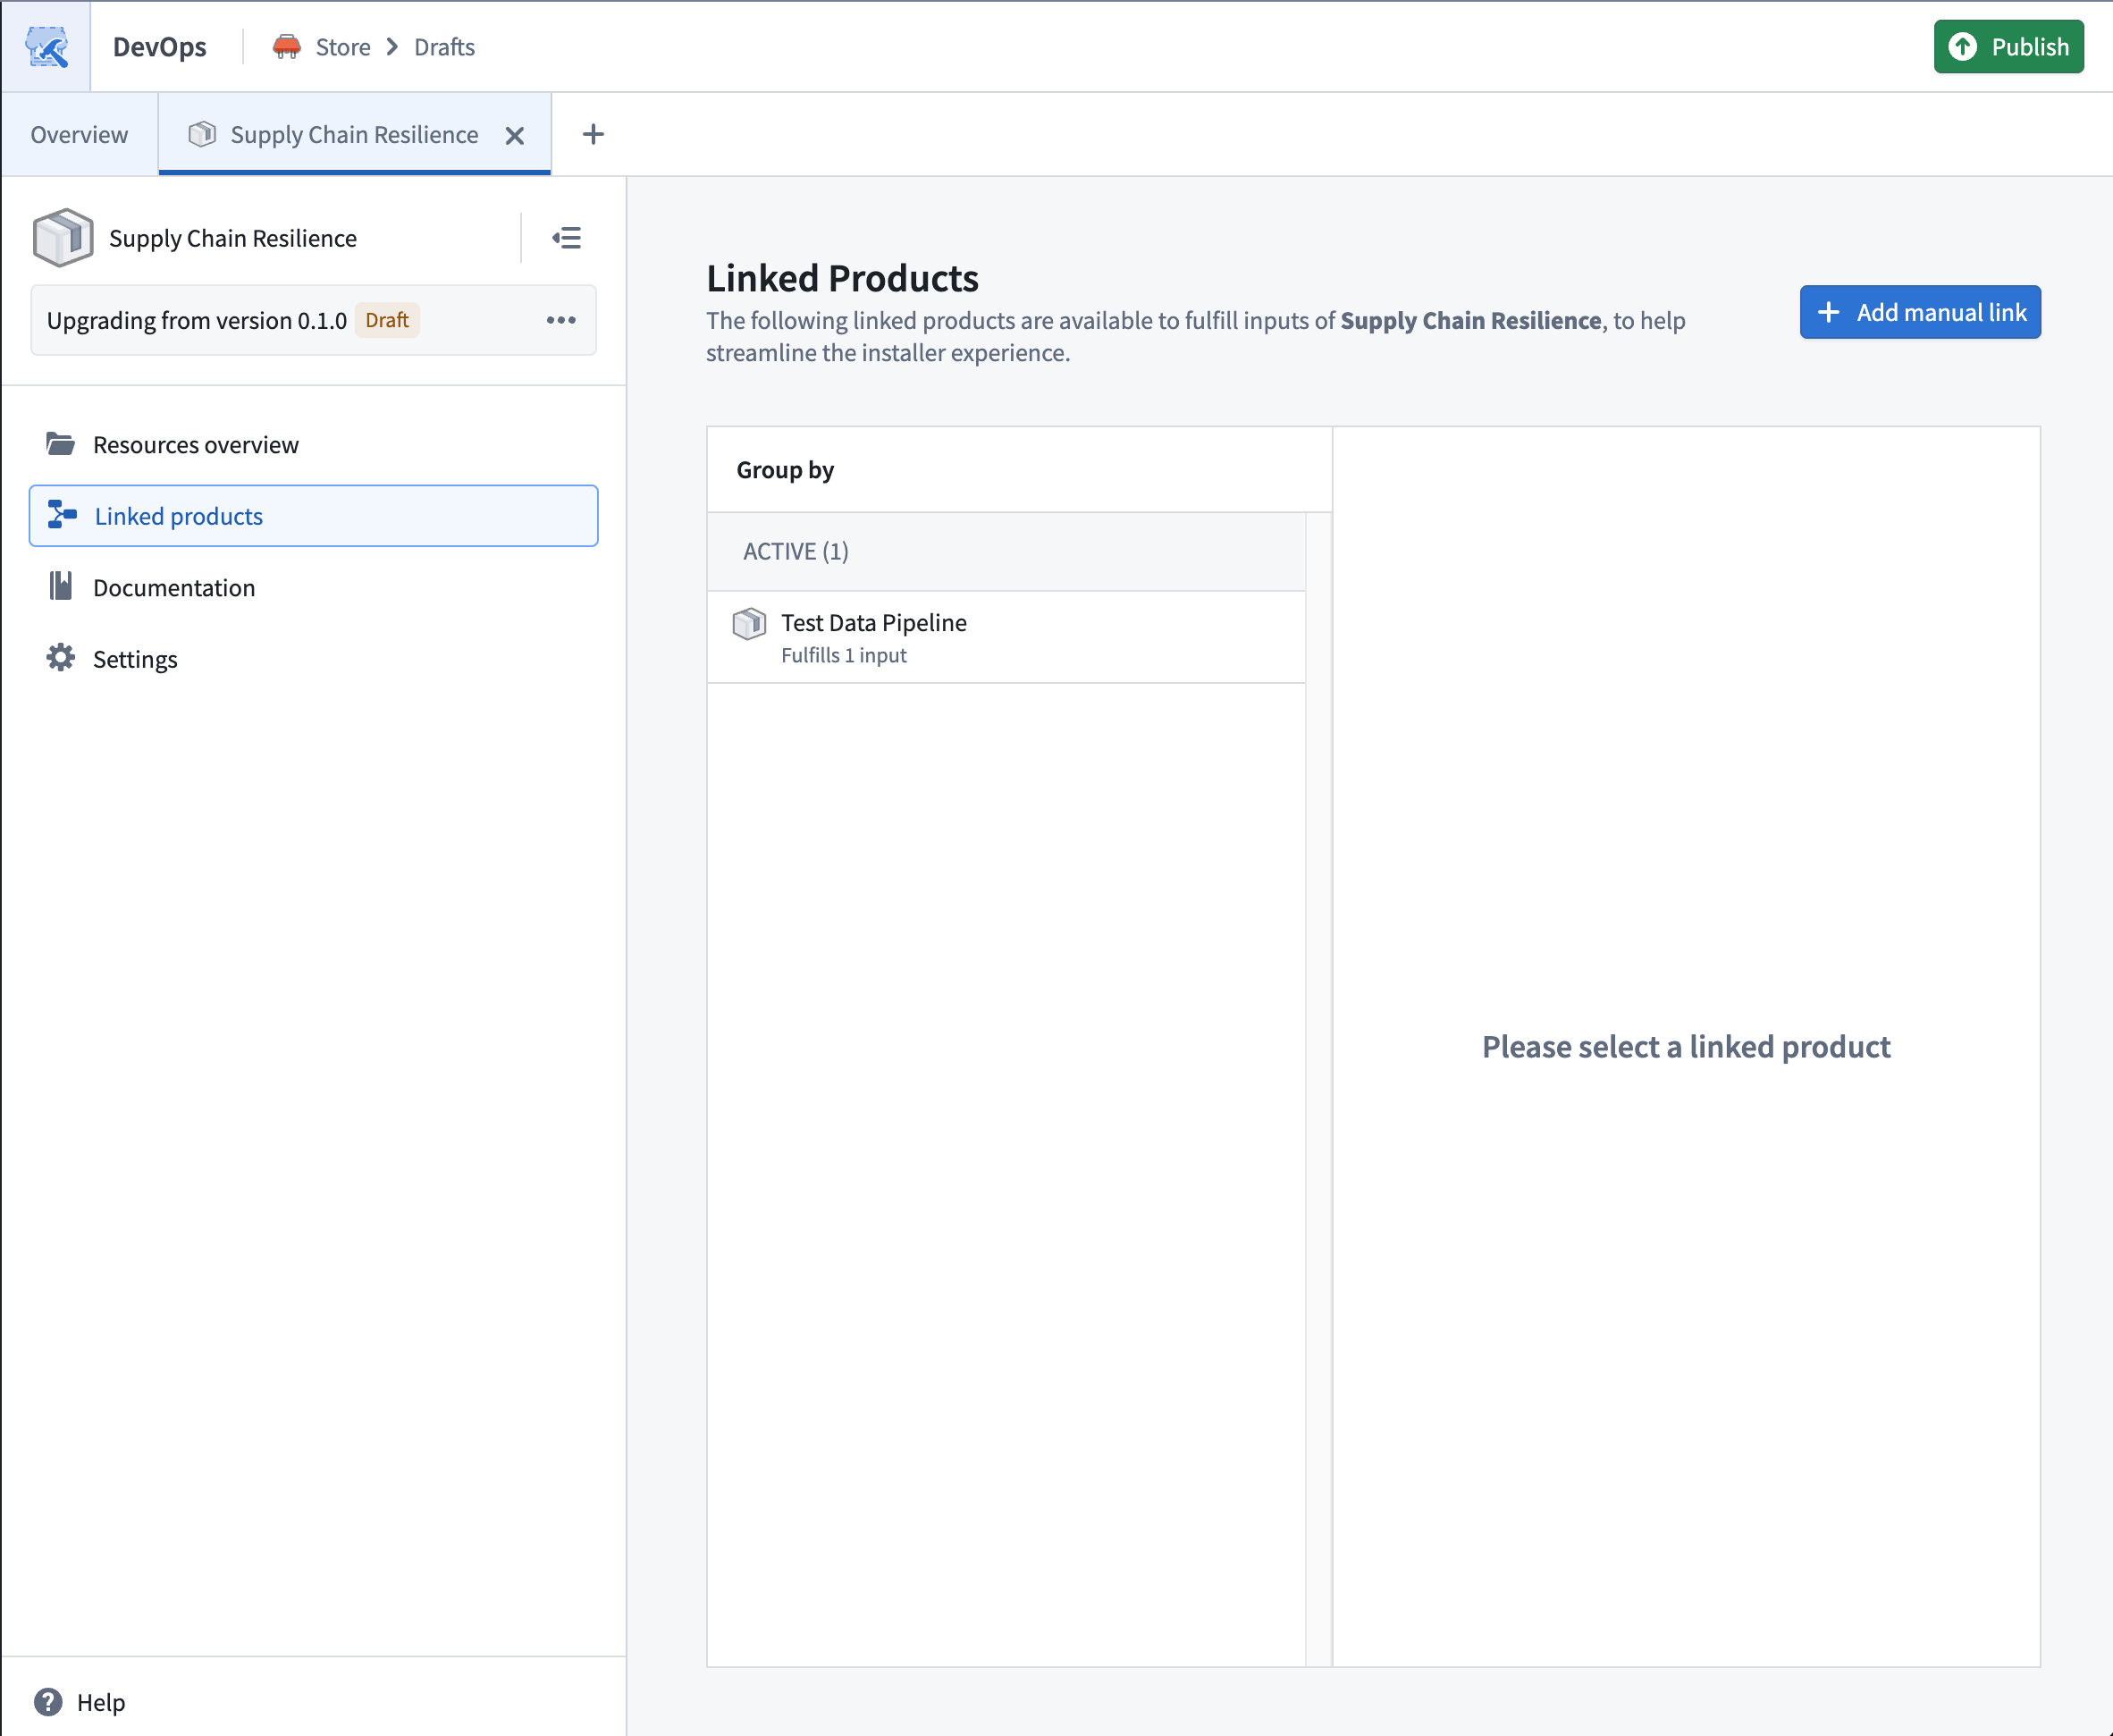Image resolution: width=2113 pixels, height=1736 pixels.
Task: Click the Test Data Pipeline cube icon
Action: (x=749, y=624)
